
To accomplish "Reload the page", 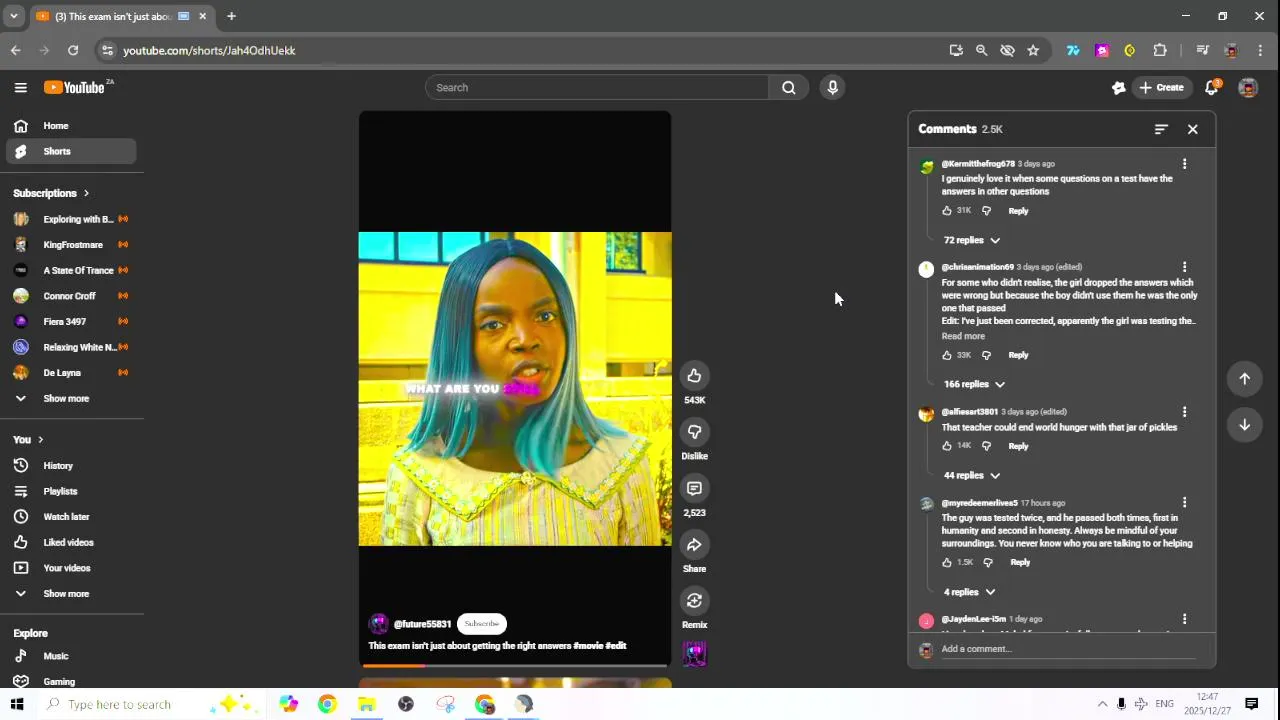I will 73,50.
